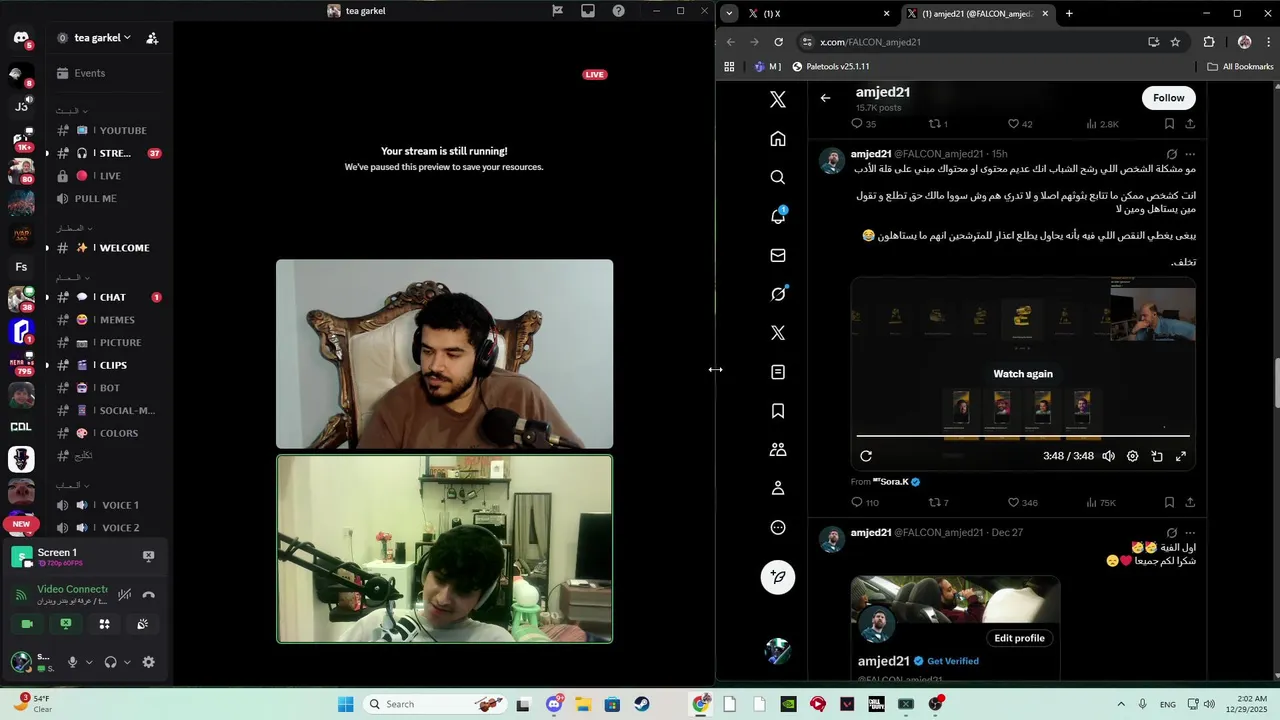Open video settings gear
Screen dimensions: 1280x720
pyautogui.click(x=1132, y=456)
